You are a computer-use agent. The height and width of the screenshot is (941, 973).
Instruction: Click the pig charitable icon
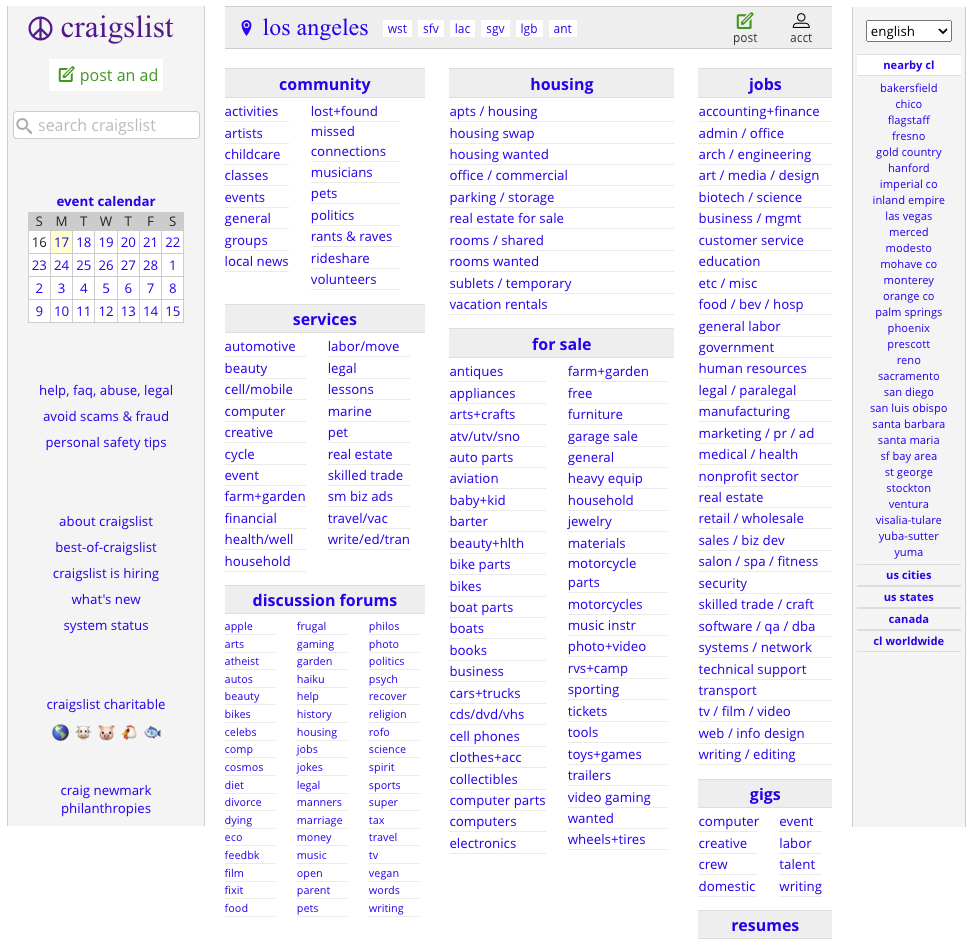click(x=106, y=732)
